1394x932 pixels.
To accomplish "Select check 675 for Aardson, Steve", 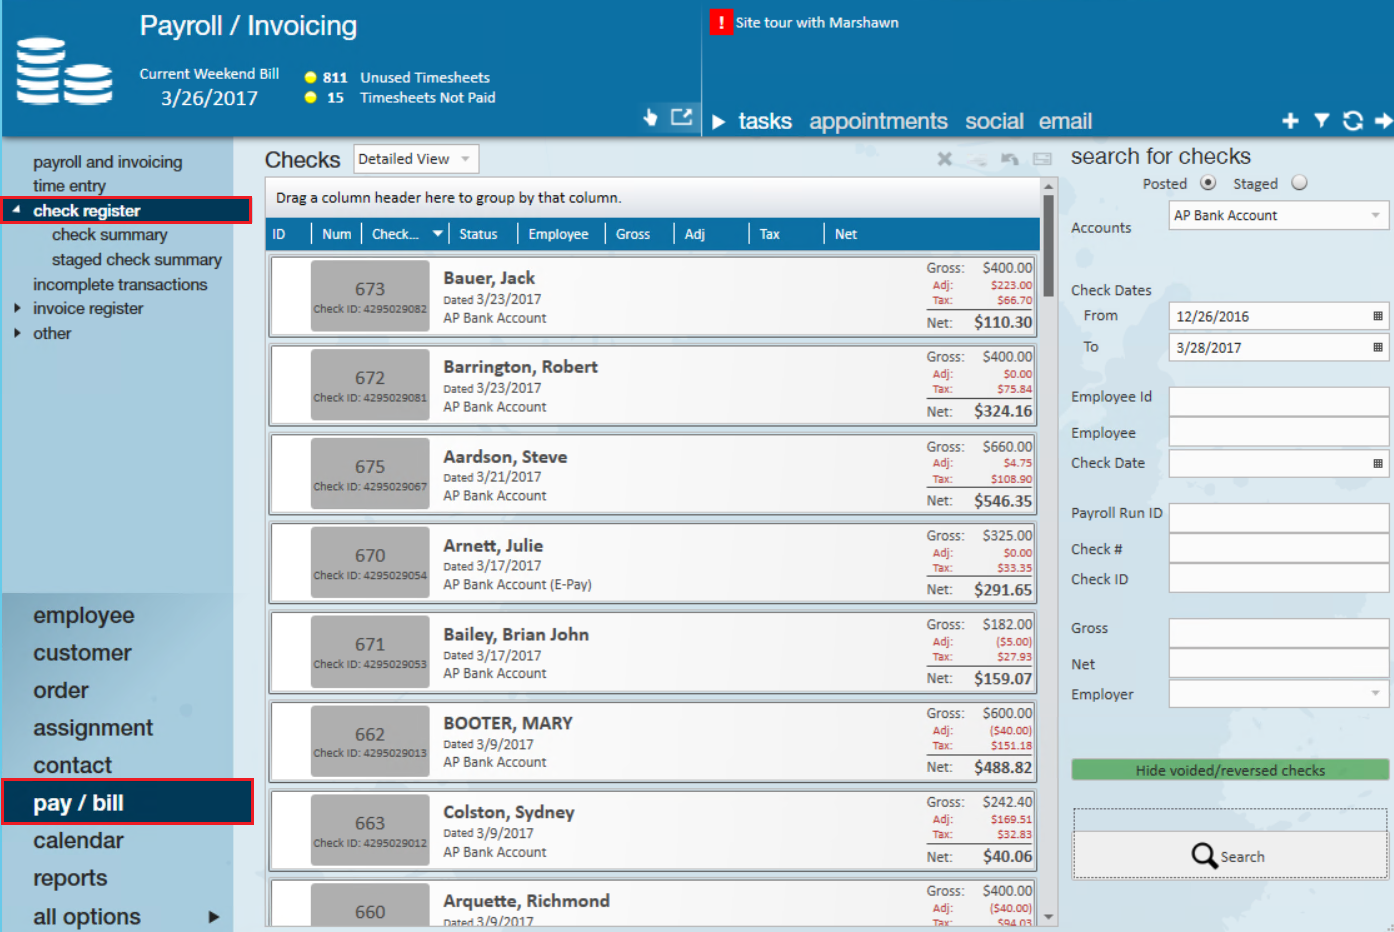I will tap(651, 474).
